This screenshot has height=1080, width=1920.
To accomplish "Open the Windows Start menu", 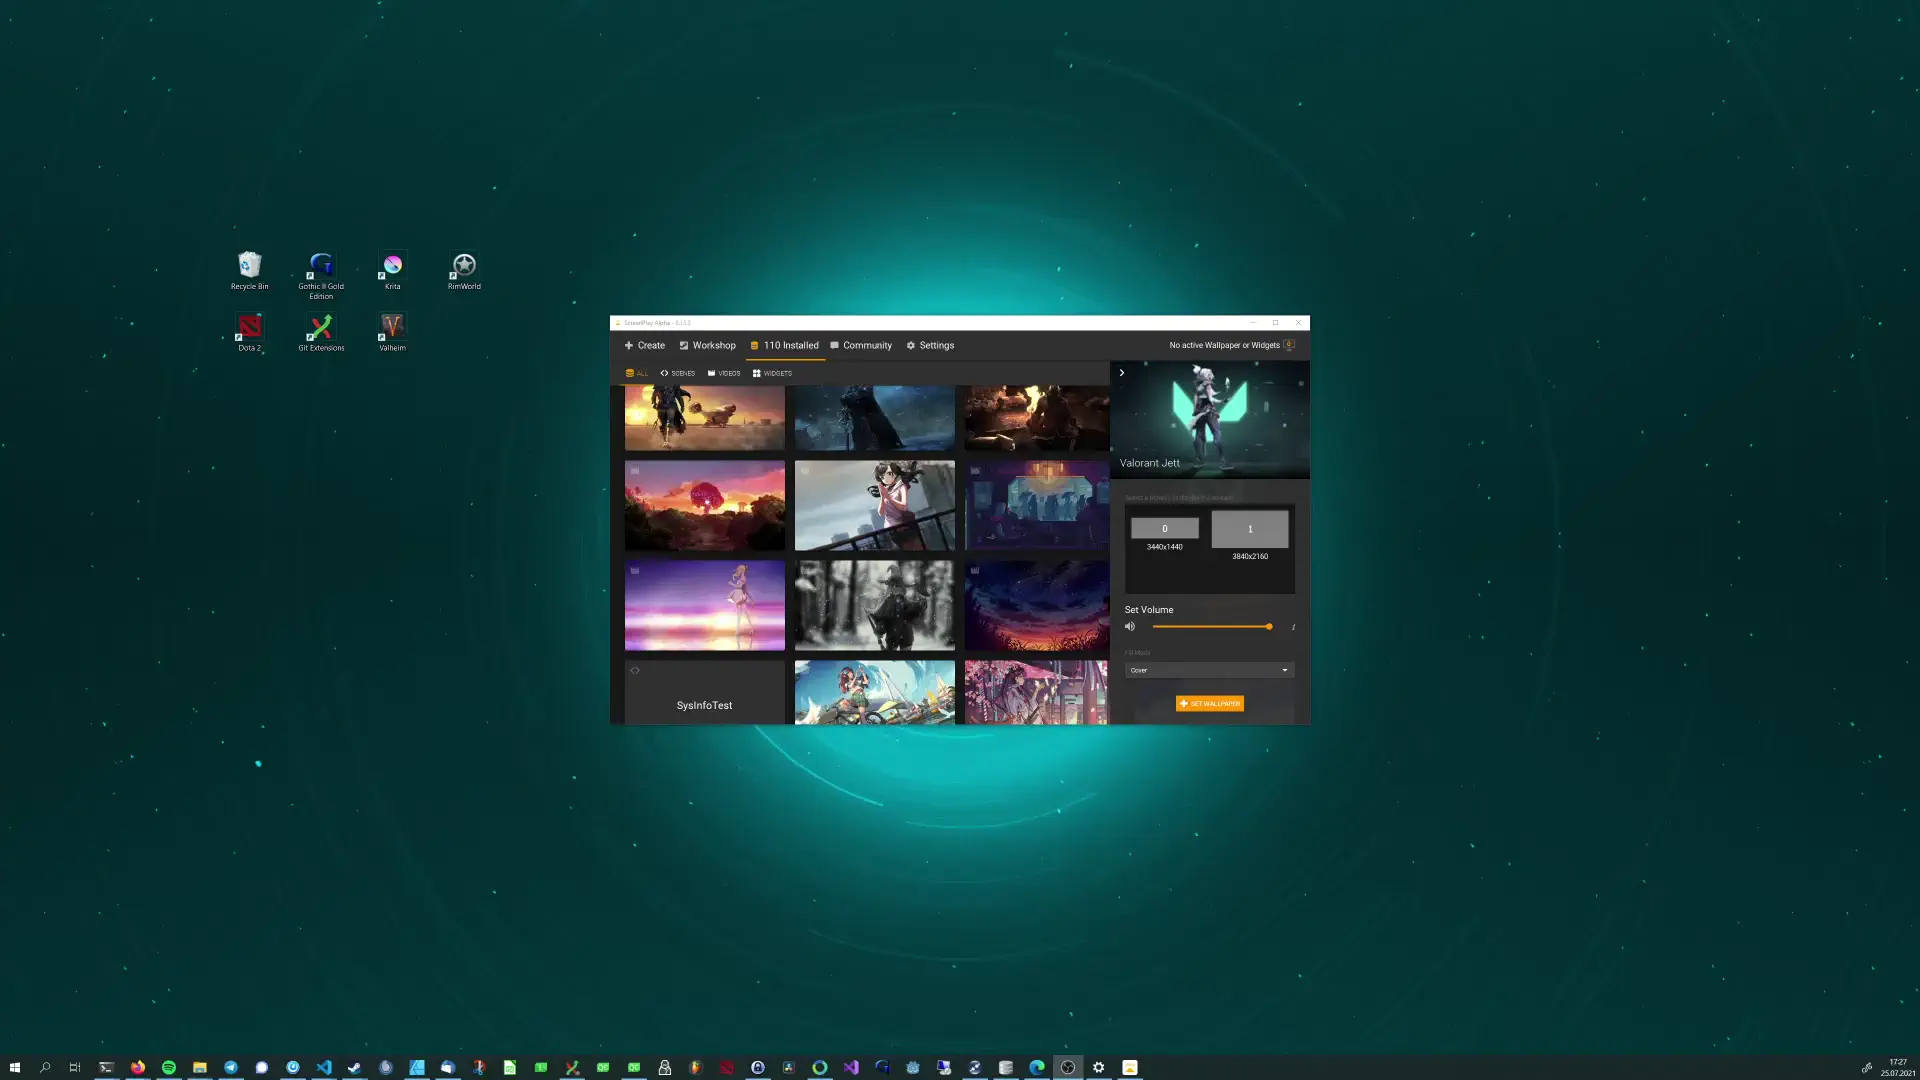I will pyautogui.click(x=15, y=1067).
